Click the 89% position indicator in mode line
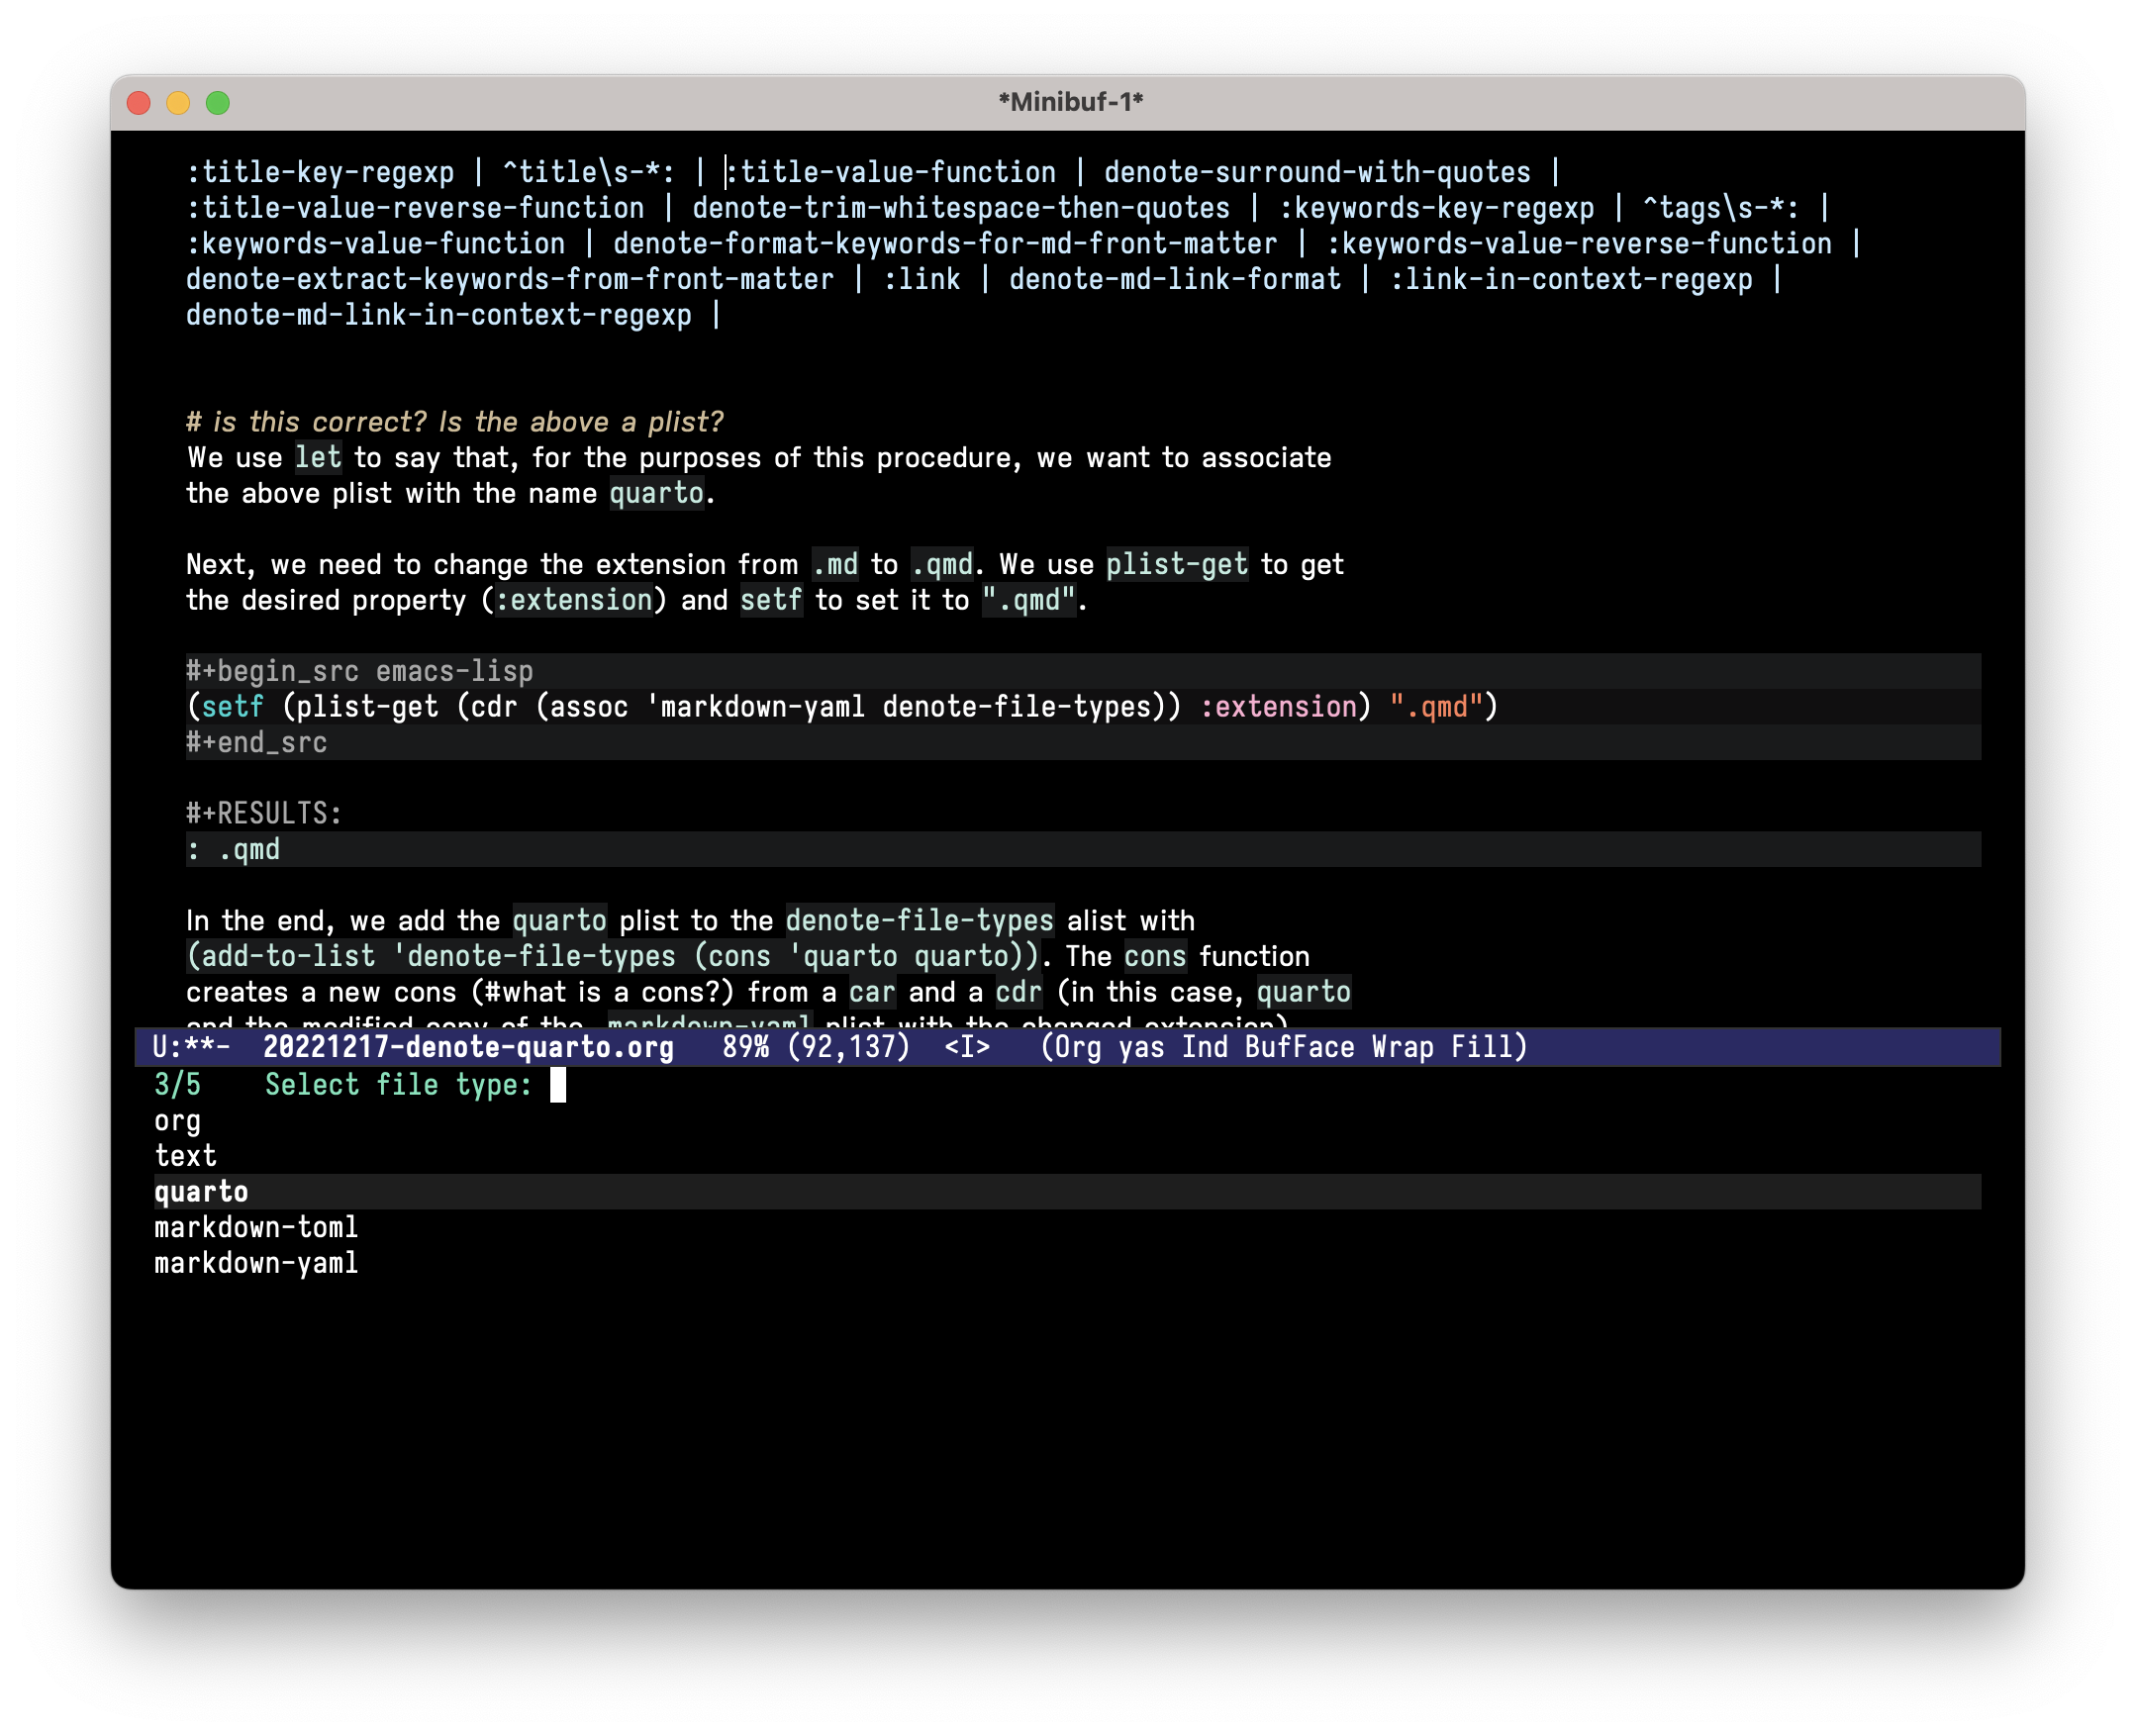2136x1736 pixels. tap(746, 1047)
